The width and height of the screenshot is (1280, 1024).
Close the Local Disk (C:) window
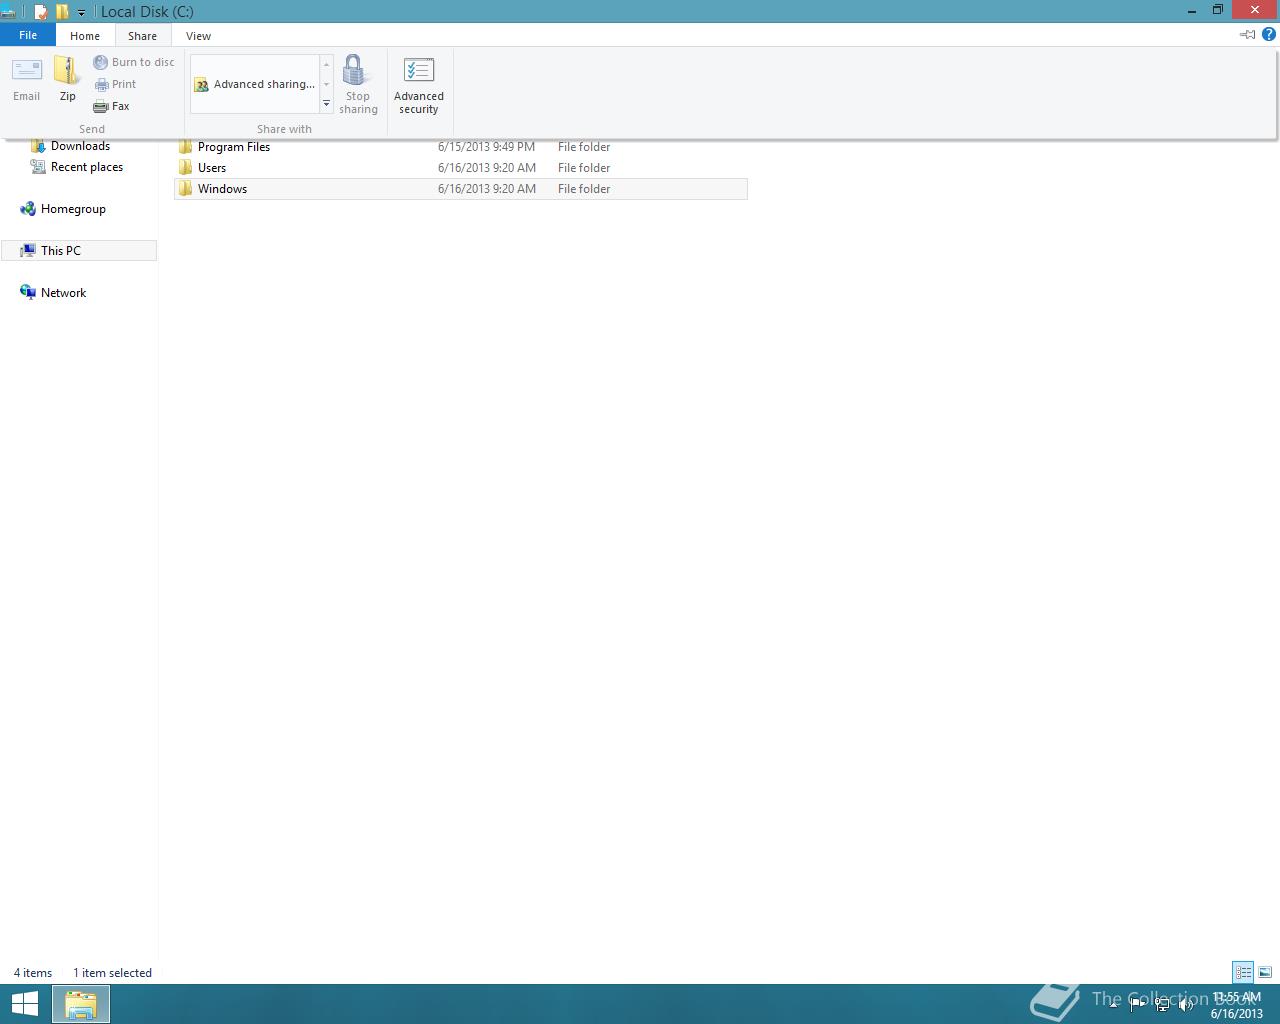[x=1256, y=10]
